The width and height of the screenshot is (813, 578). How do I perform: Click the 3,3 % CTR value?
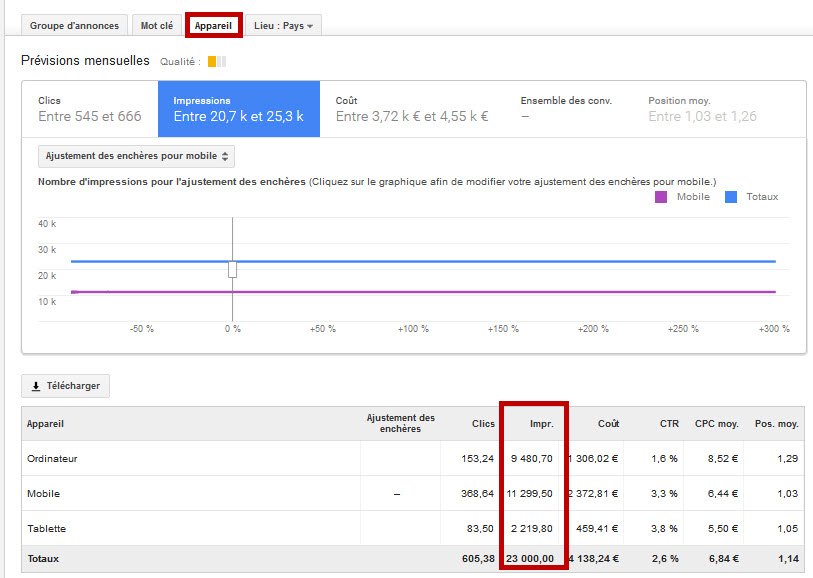[664, 494]
